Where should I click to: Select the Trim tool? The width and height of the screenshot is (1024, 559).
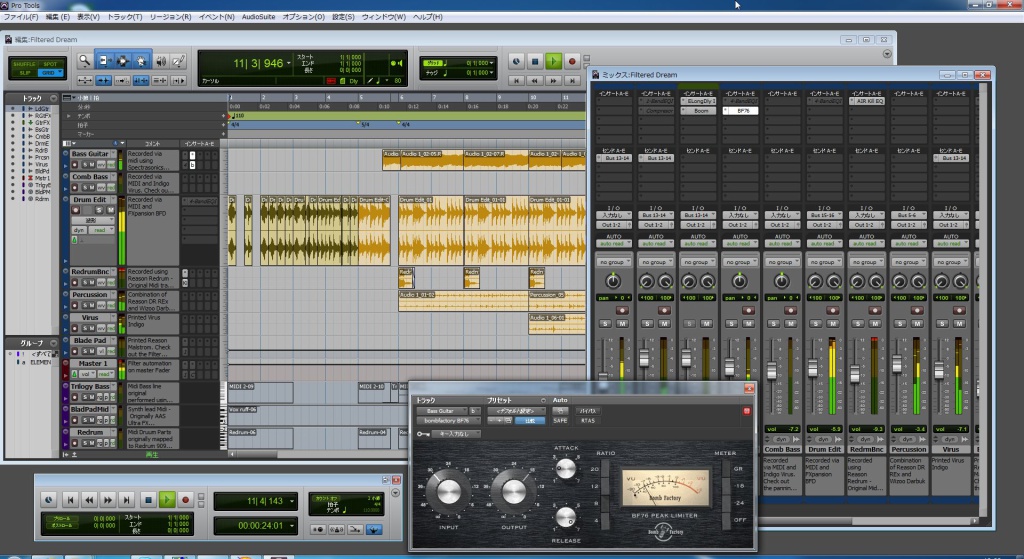[104, 61]
